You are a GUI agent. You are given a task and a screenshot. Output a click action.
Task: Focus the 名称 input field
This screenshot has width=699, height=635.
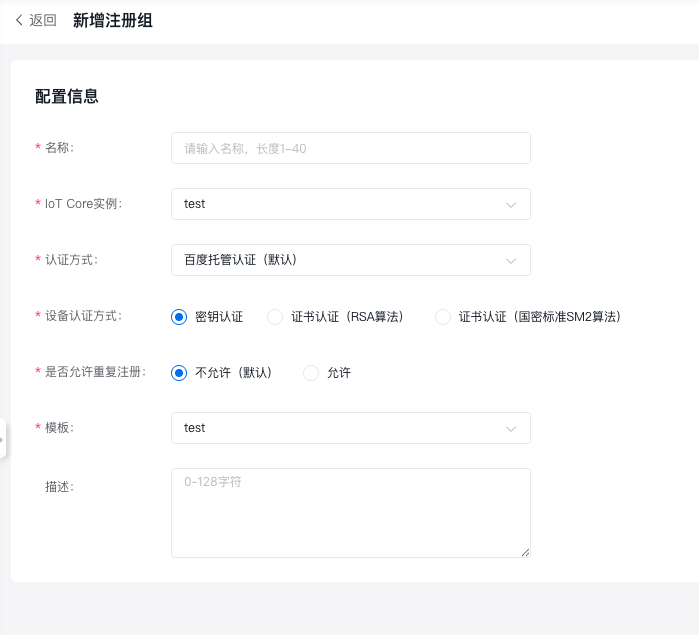pos(350,148)
